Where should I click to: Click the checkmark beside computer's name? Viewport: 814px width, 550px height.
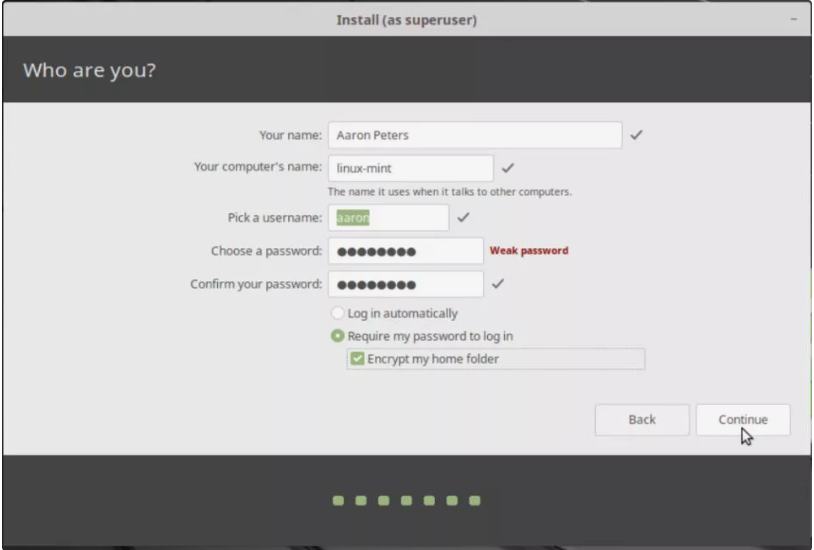click(508, 168)
